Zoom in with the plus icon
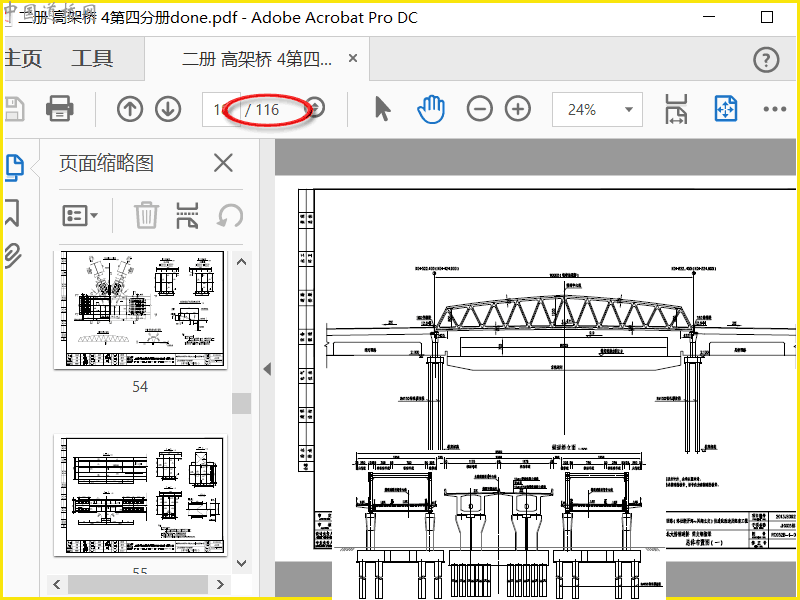 click(518, 109)
